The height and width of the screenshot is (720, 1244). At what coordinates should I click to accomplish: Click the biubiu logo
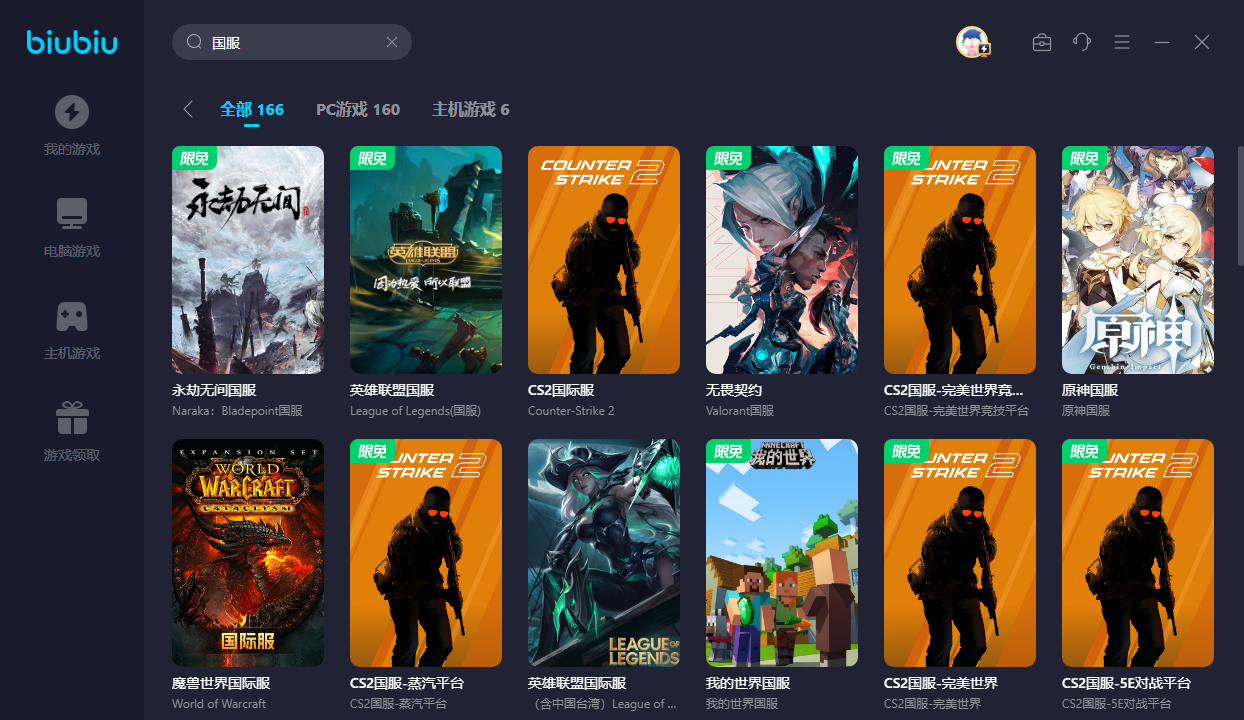click(71, 42)
